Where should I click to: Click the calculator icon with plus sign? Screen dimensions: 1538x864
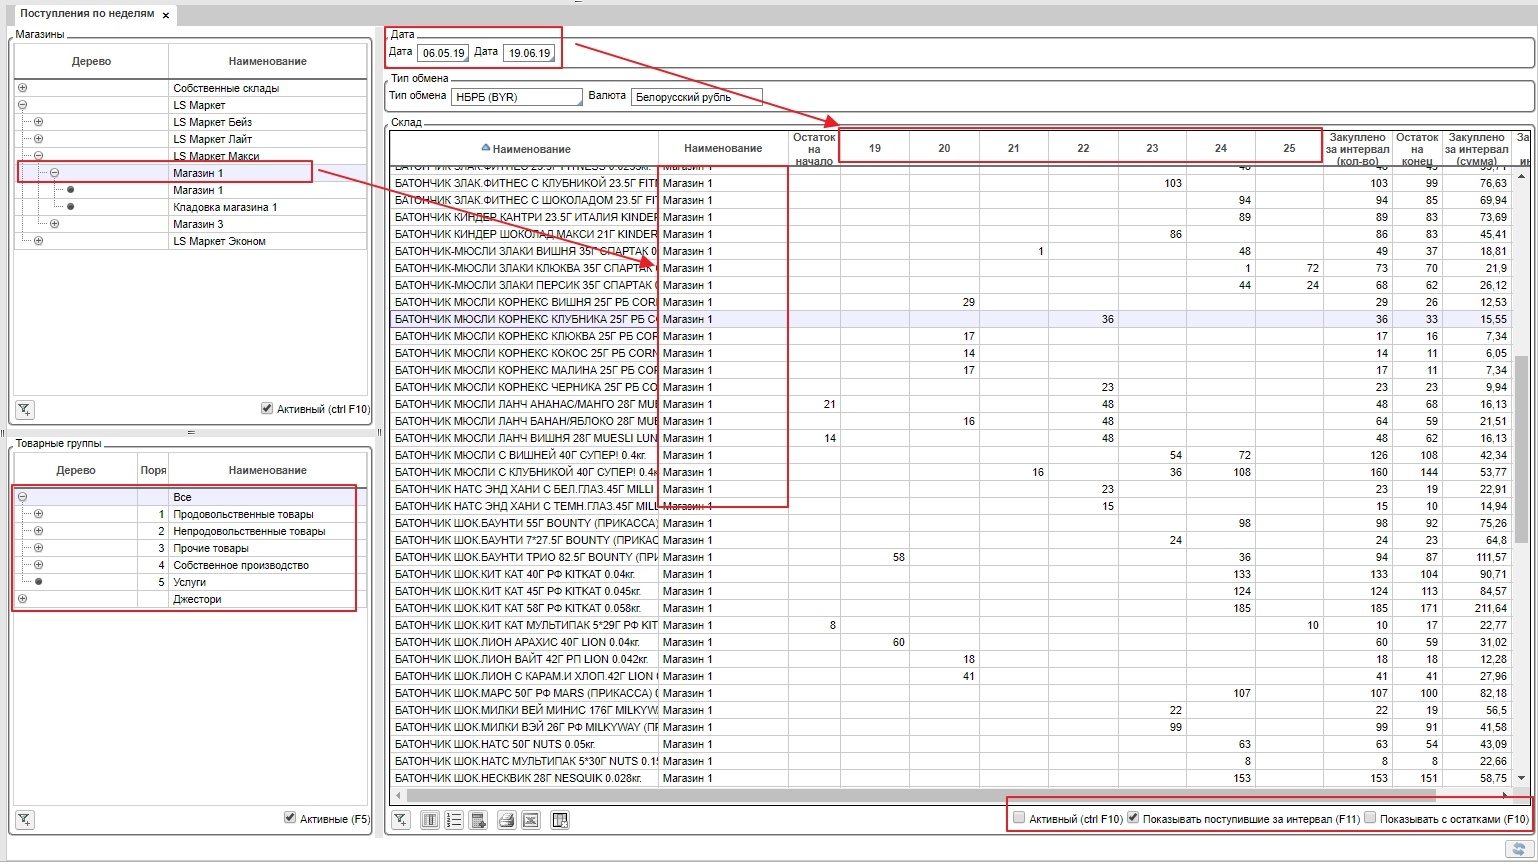pos(479,820)
